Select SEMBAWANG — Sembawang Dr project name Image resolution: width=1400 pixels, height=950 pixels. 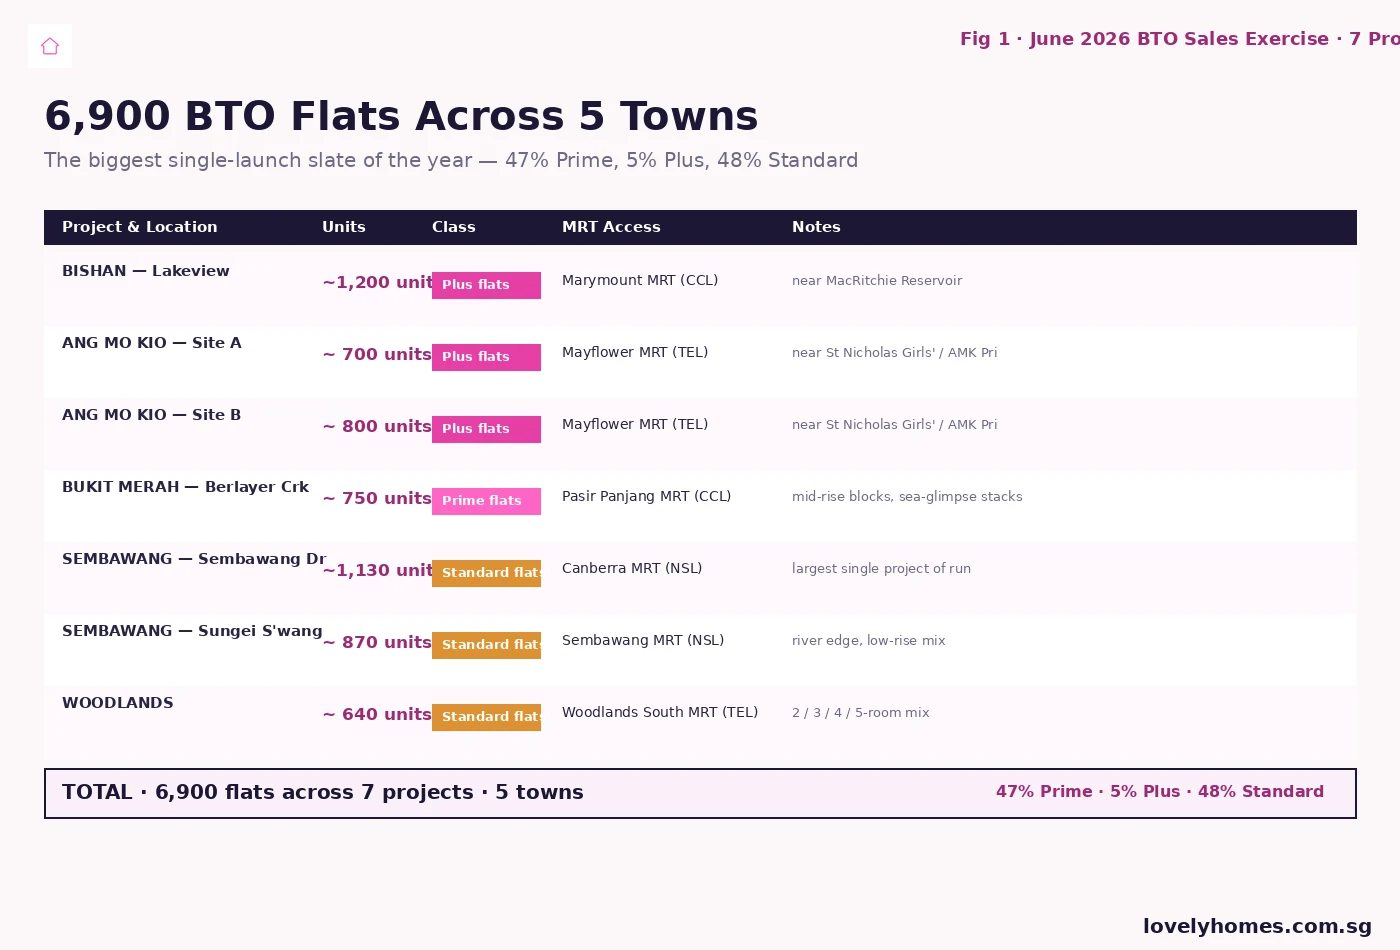(194, 559)
